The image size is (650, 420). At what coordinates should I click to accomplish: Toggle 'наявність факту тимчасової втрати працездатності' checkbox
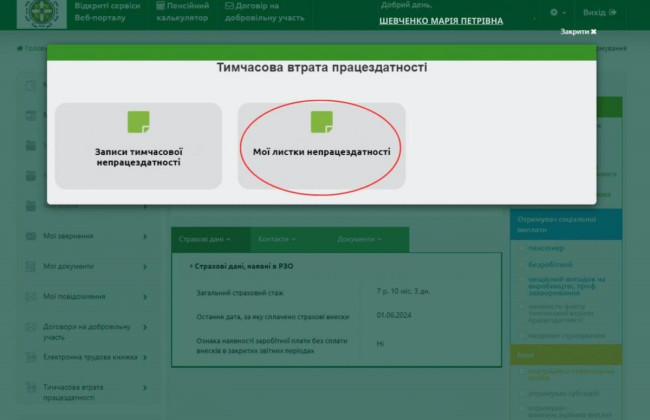point(522,307)
